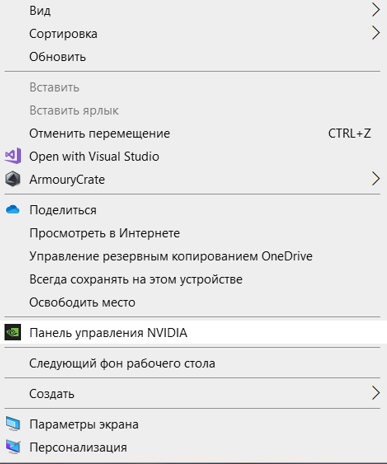Expand the Вид submenu arrow

coord(376,10)
